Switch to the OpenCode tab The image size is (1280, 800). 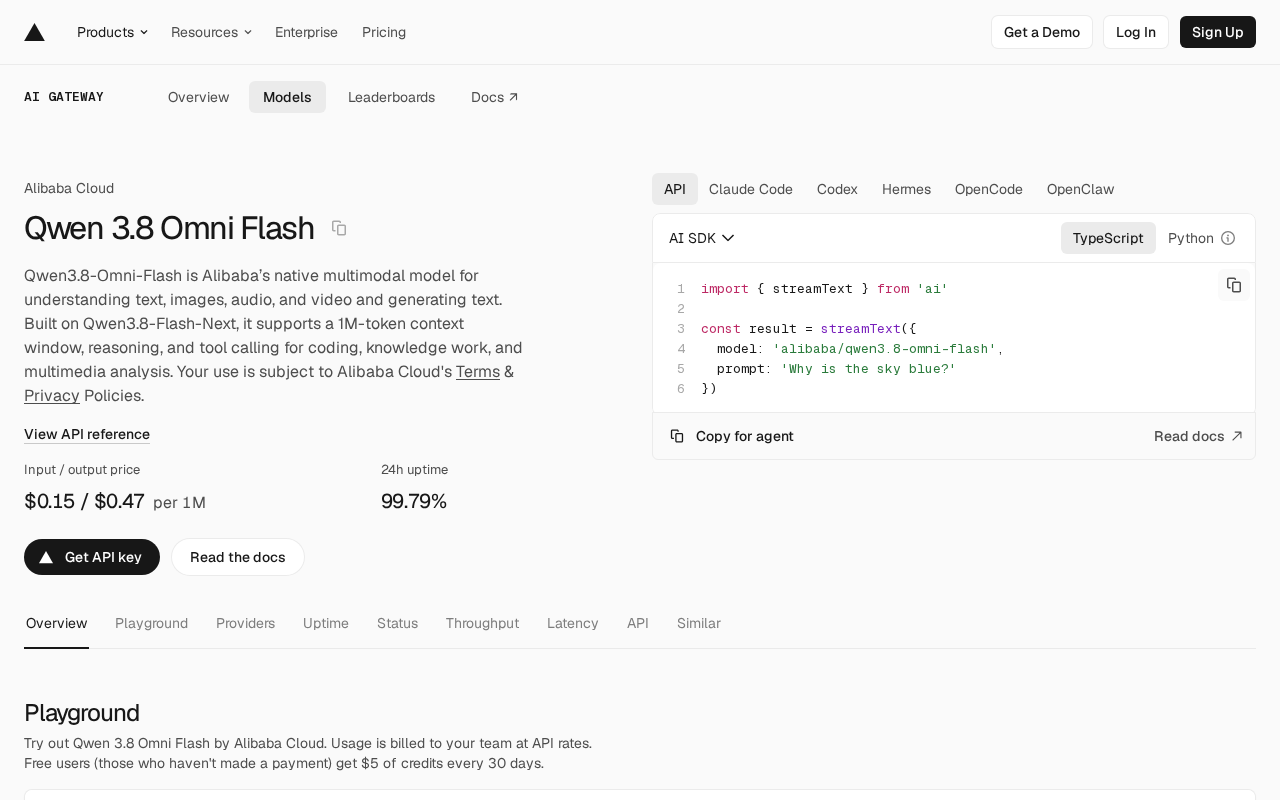(989, 189)
